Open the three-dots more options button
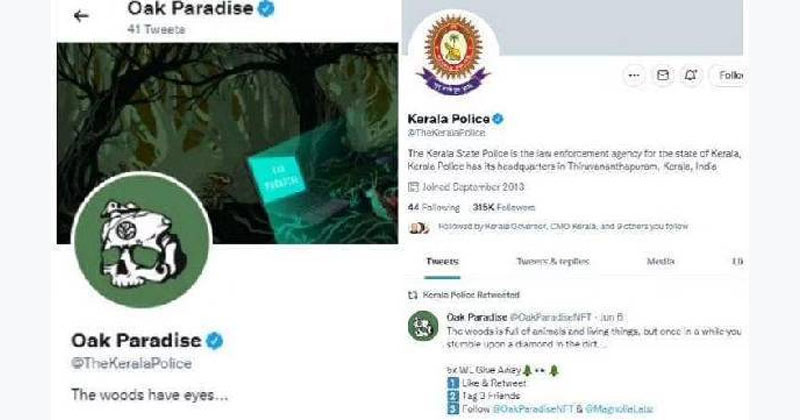 coord(634,76)
